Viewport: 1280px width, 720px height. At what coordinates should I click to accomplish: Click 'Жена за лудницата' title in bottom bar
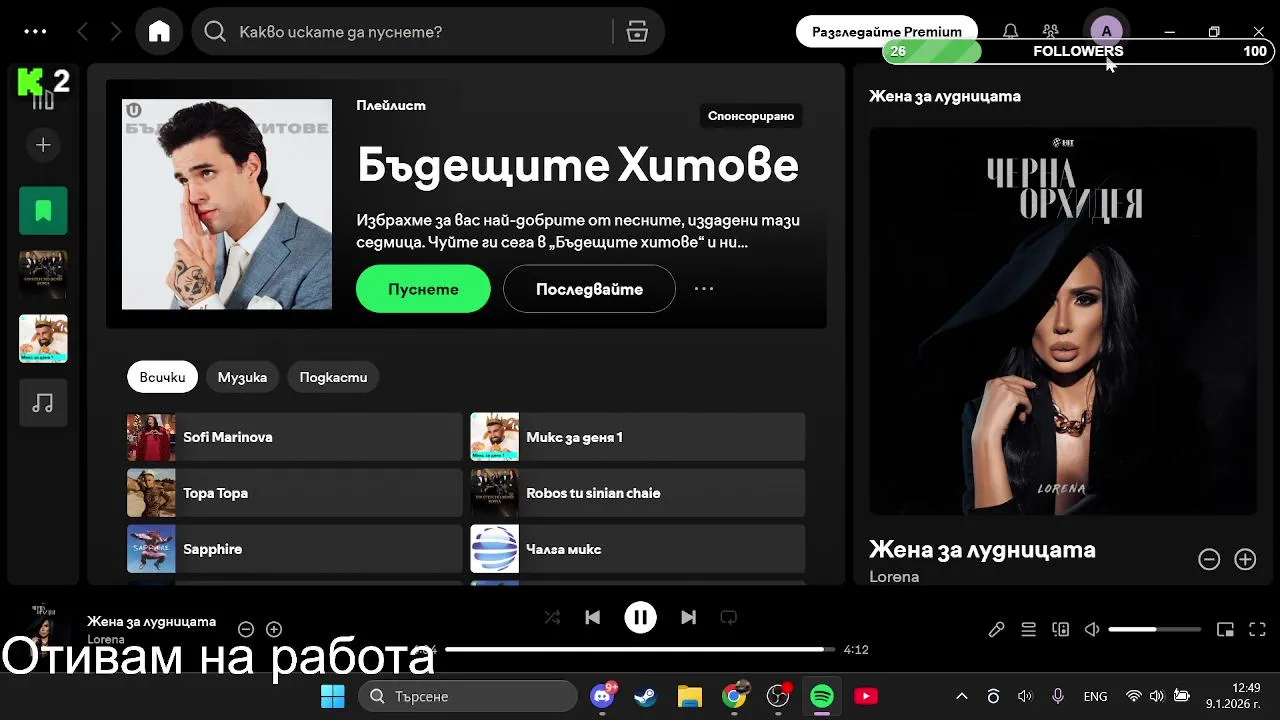tap(151, 621)
